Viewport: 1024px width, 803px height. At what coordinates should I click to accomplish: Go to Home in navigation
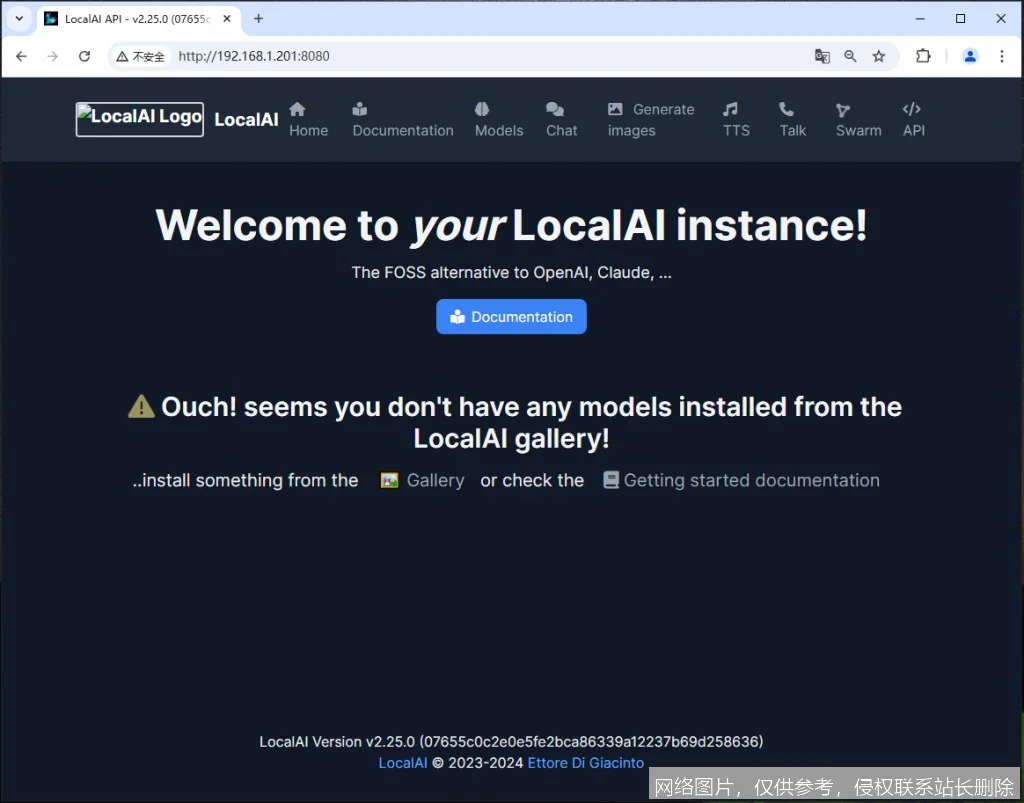308,120
